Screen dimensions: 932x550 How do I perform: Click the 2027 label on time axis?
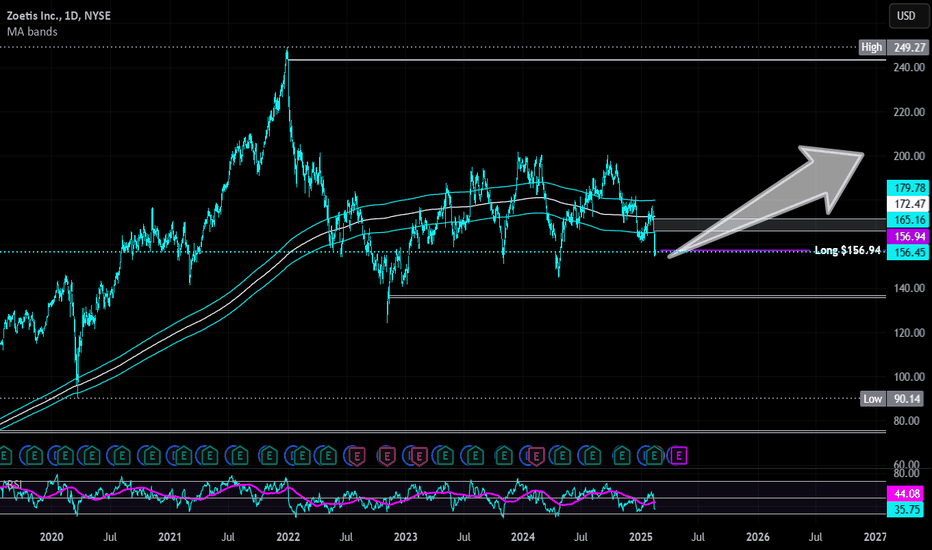pos(875,537)
